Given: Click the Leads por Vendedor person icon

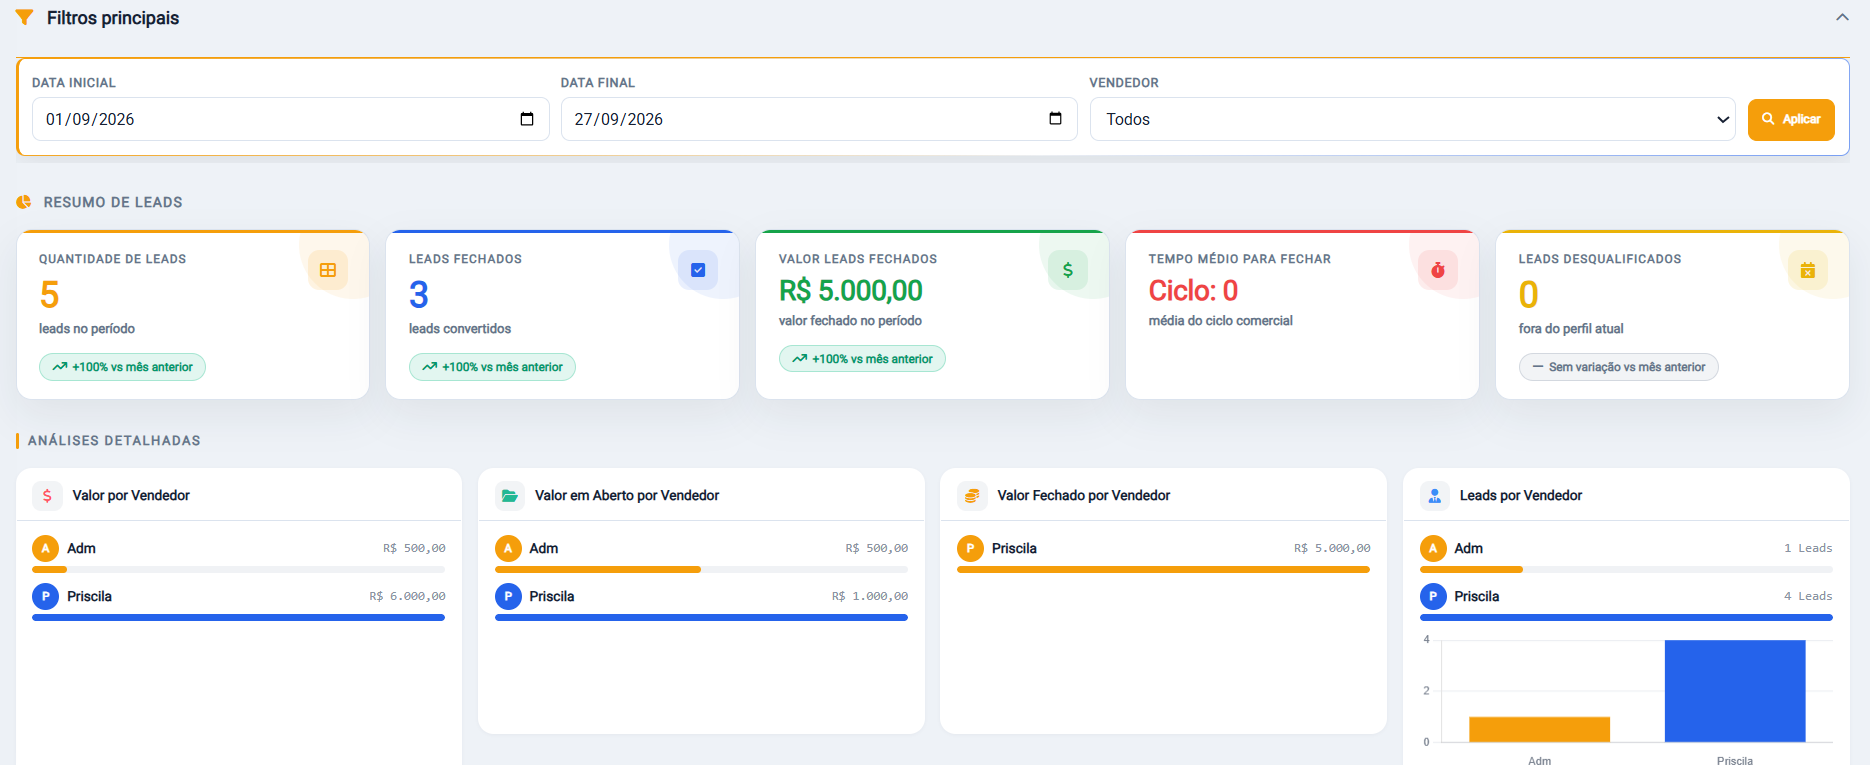Looking at the screenshot, I should (x=1435, y=495).
